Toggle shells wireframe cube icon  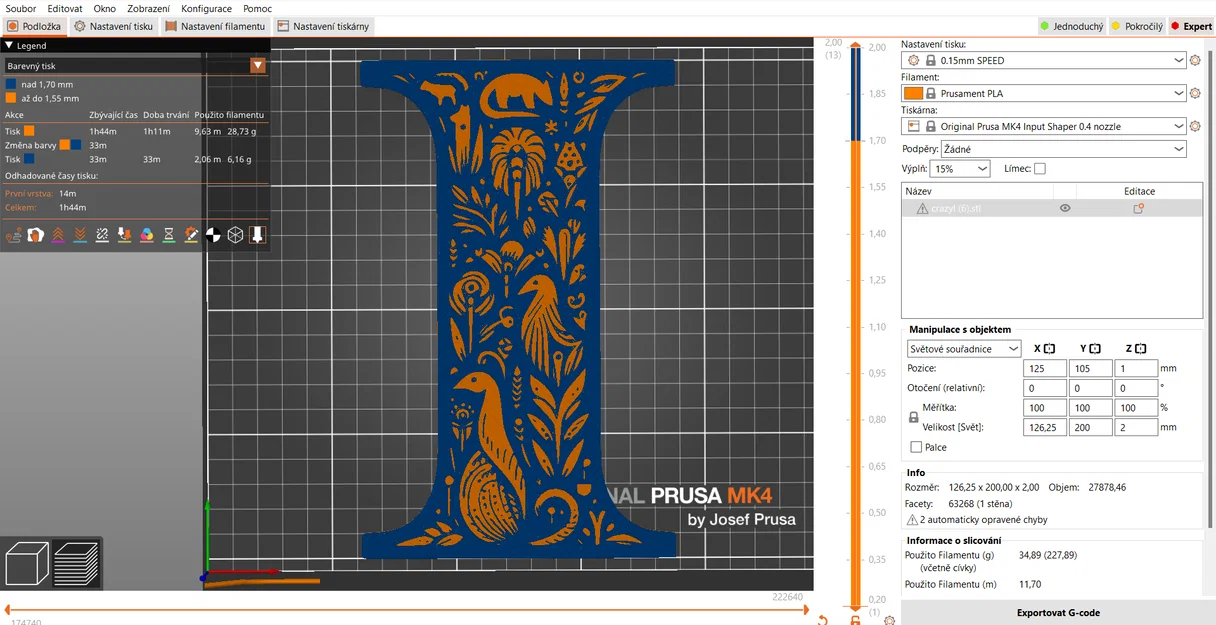(235, 235)
